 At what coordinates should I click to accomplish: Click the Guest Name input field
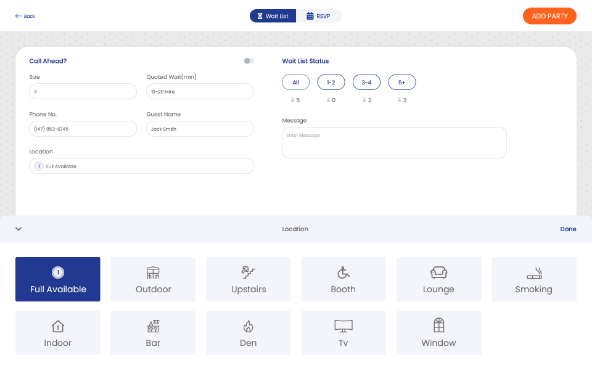(200, 129)
